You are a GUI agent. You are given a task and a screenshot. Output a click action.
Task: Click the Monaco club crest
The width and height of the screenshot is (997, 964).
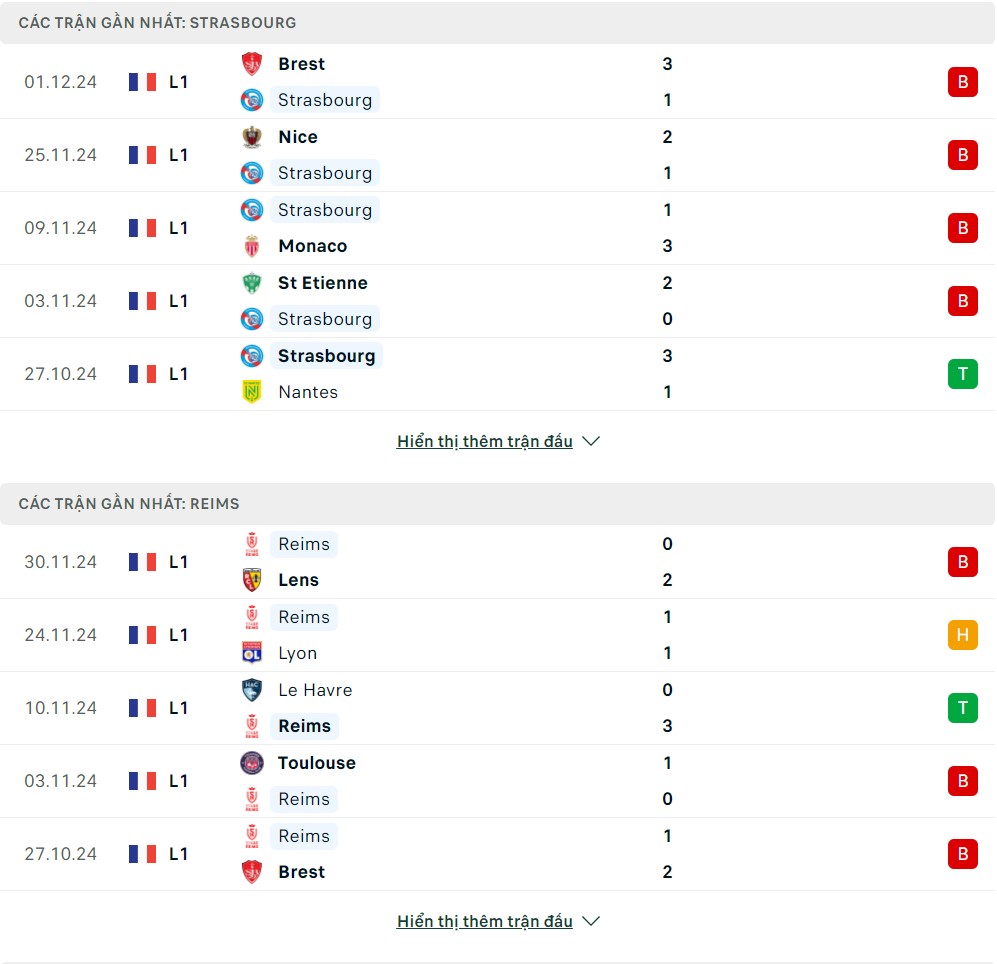click(x=252, y=246)
